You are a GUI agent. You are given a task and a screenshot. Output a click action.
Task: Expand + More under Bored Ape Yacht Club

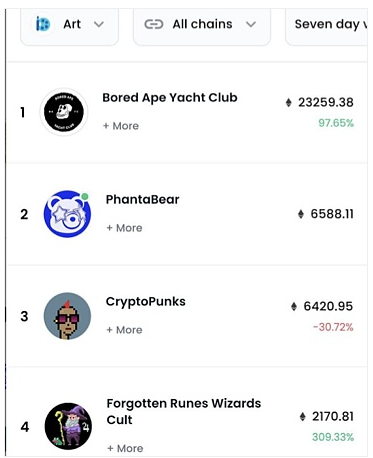coord(121,126)
